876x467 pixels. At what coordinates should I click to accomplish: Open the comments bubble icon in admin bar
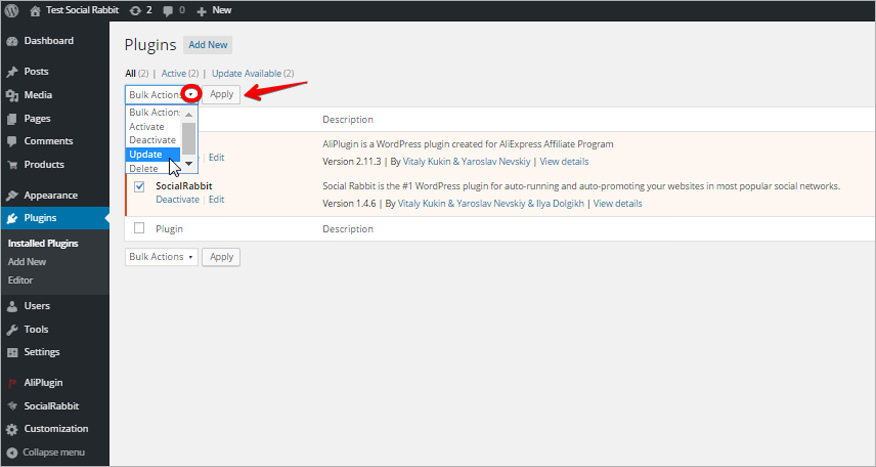[168, 11]
